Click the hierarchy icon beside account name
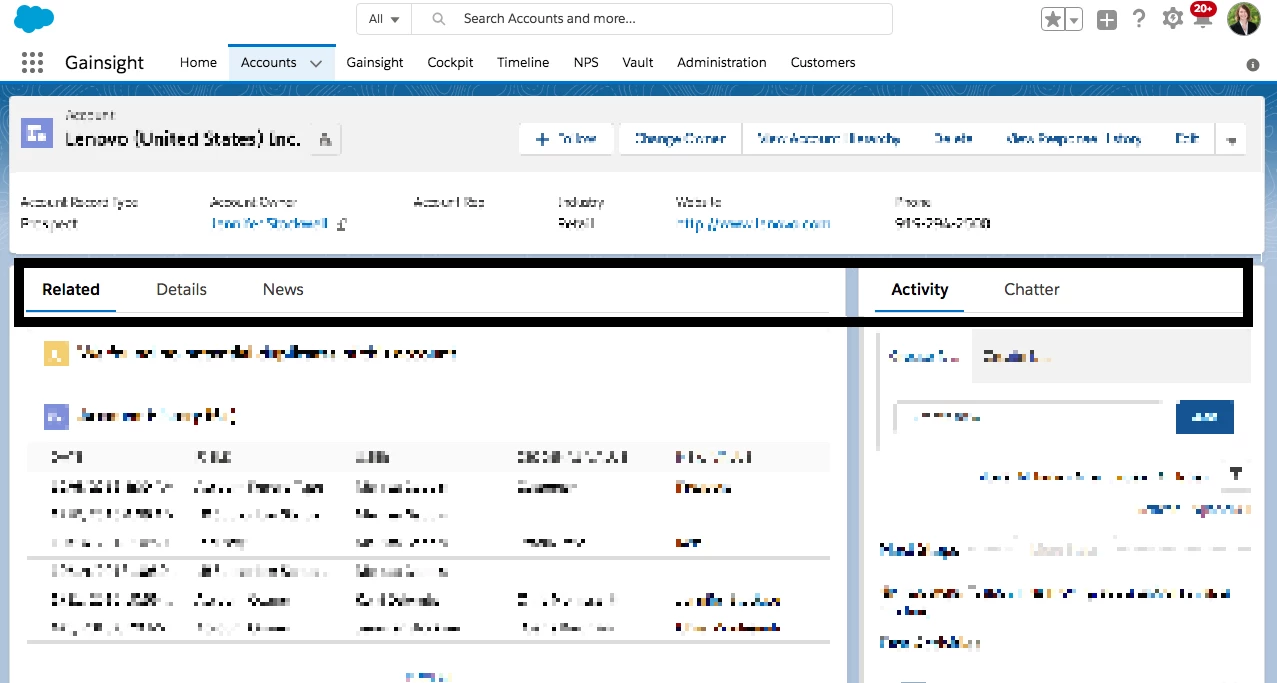 coord(325,140)
